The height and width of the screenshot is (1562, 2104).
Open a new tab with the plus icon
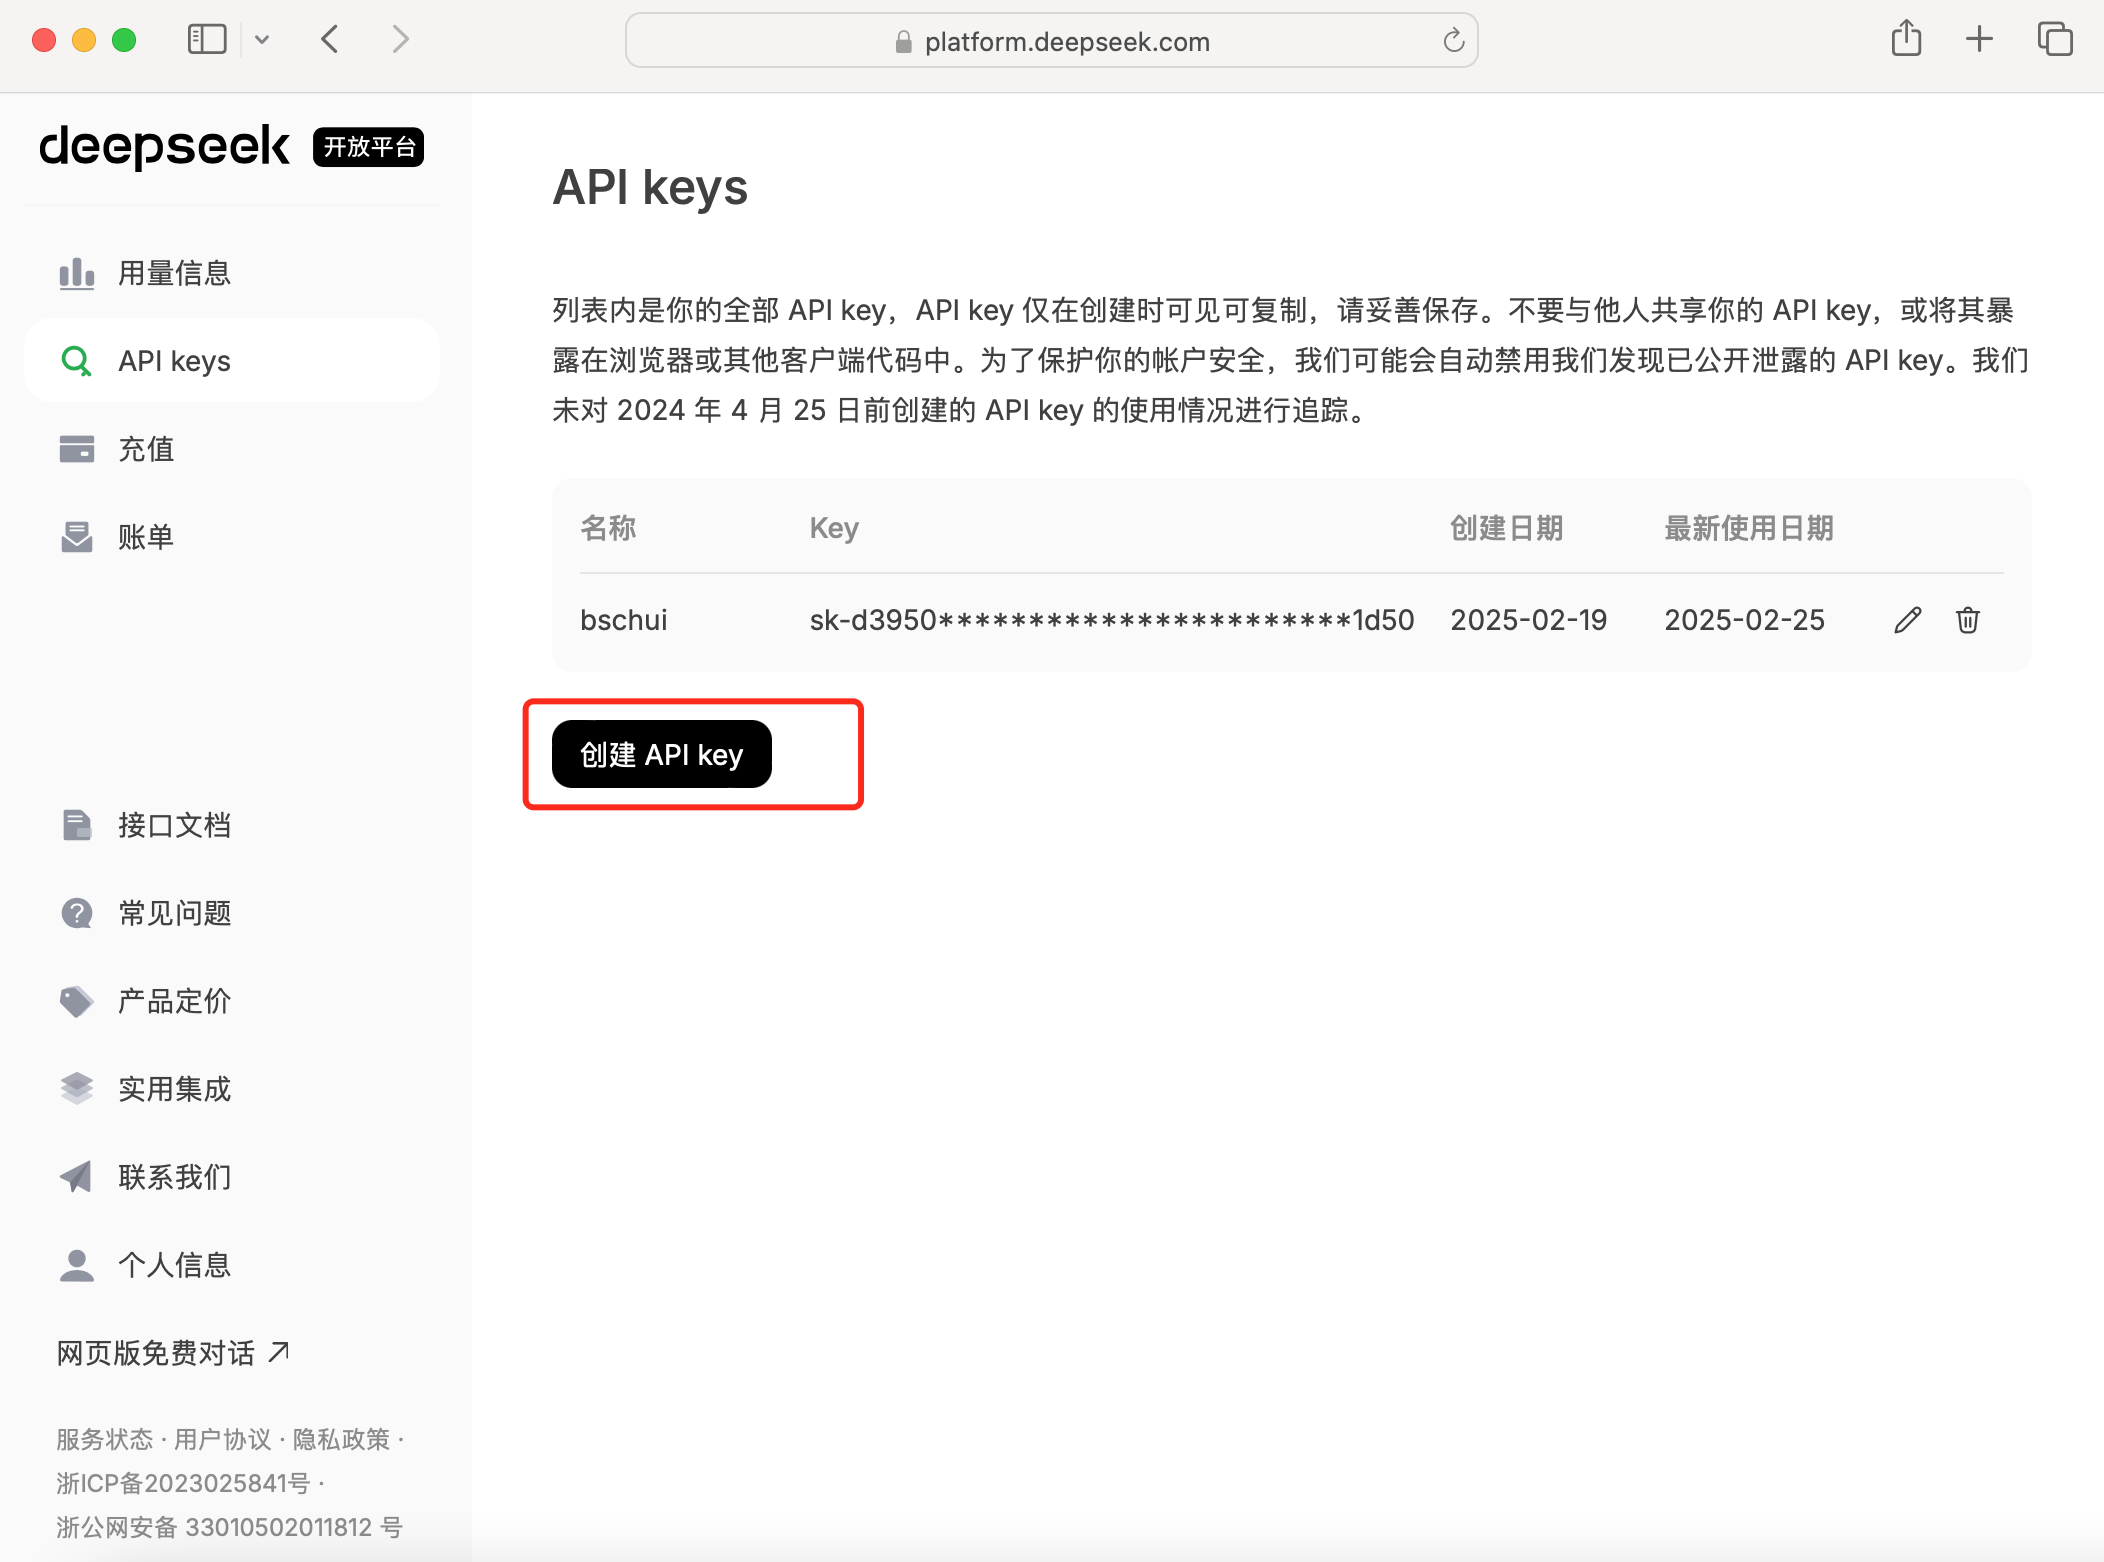pos(1979,39)
